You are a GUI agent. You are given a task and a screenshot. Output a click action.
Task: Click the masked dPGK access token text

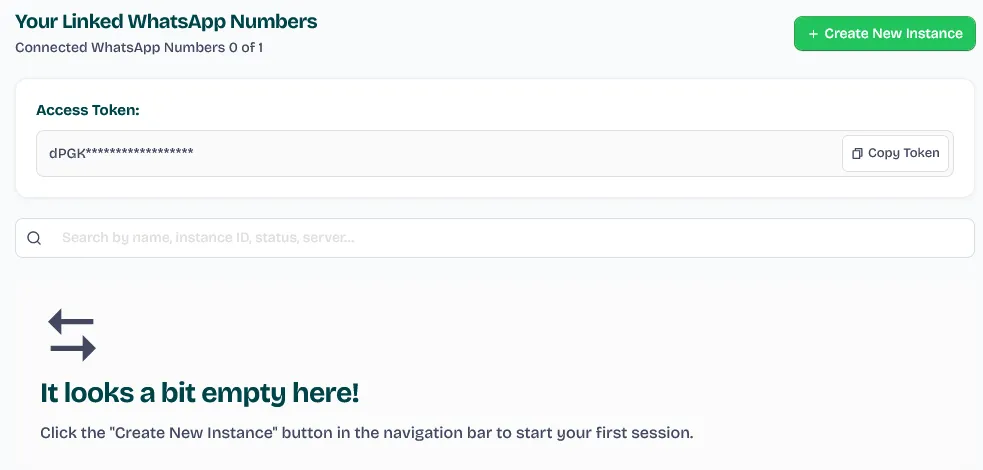coord(120,152)
